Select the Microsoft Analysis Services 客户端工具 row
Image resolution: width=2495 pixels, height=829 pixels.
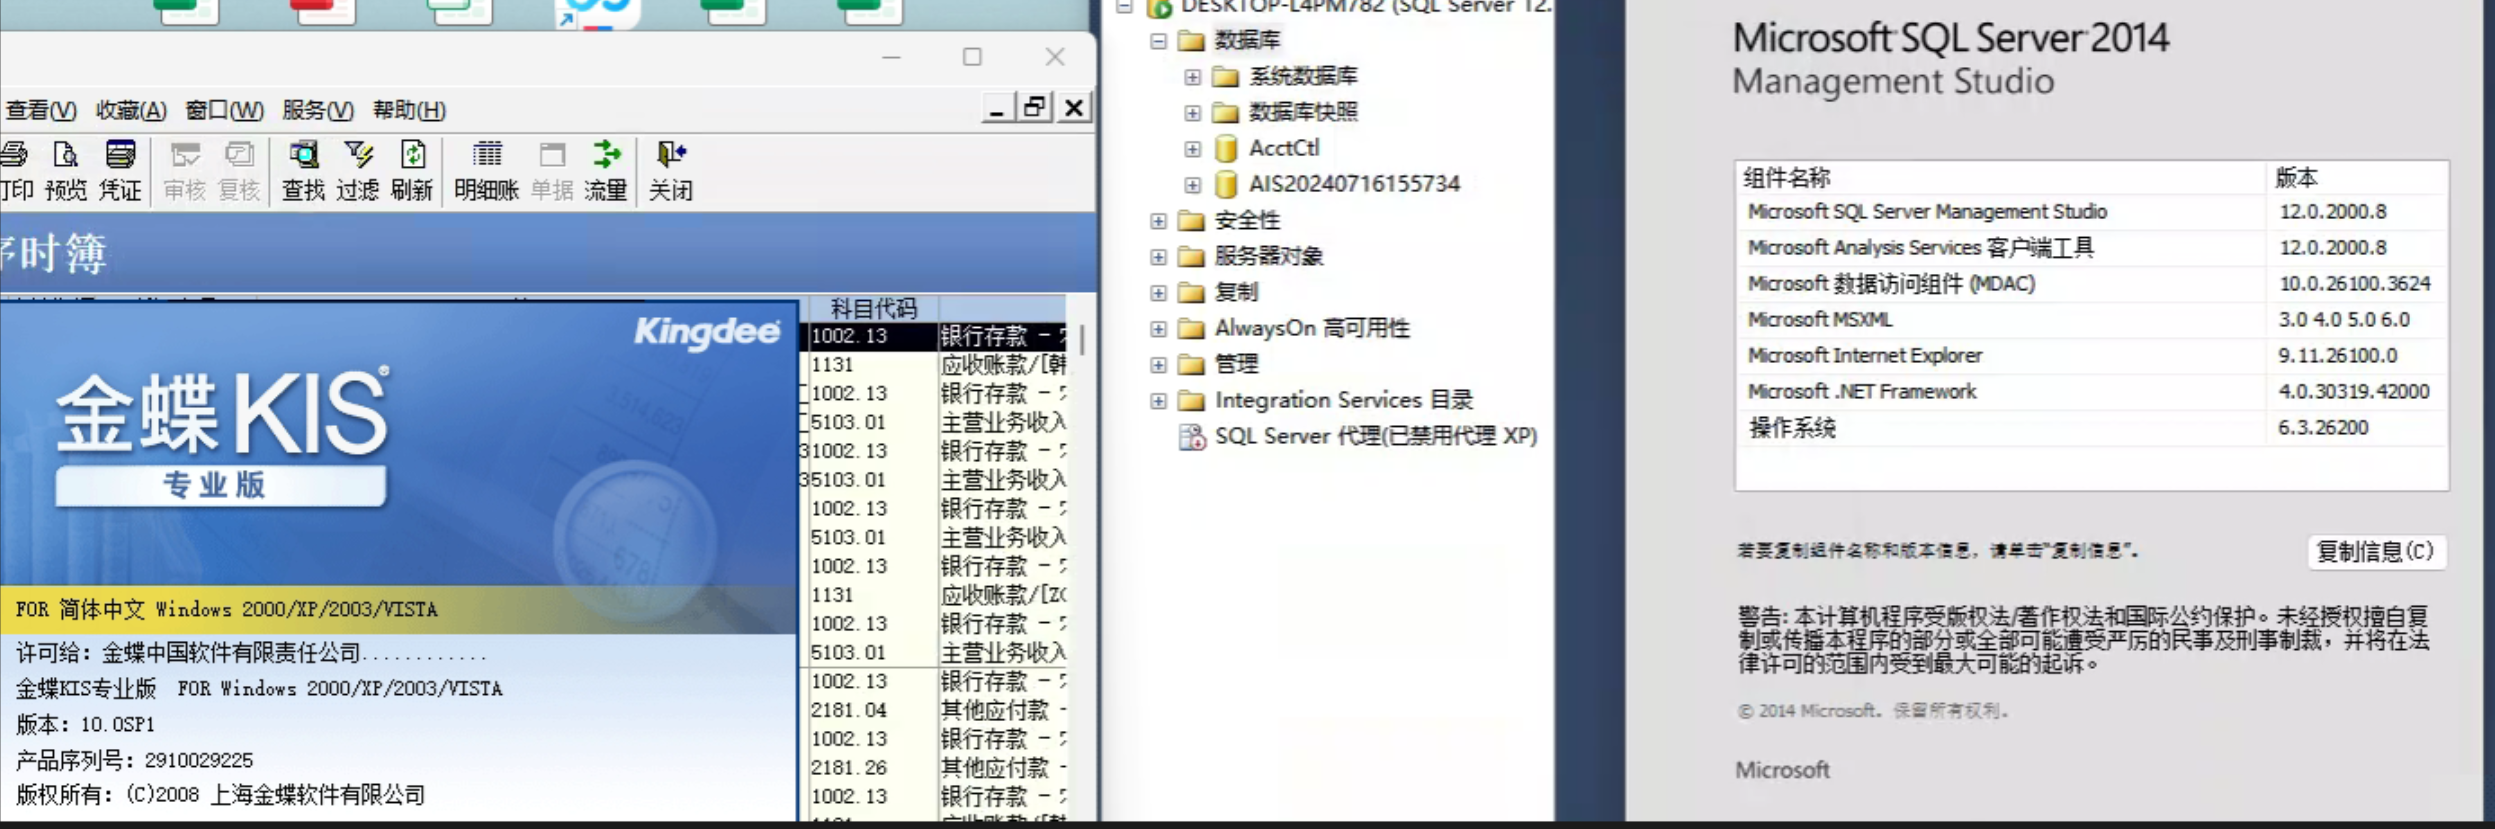pyautogui.click(x=2092, y=248)
